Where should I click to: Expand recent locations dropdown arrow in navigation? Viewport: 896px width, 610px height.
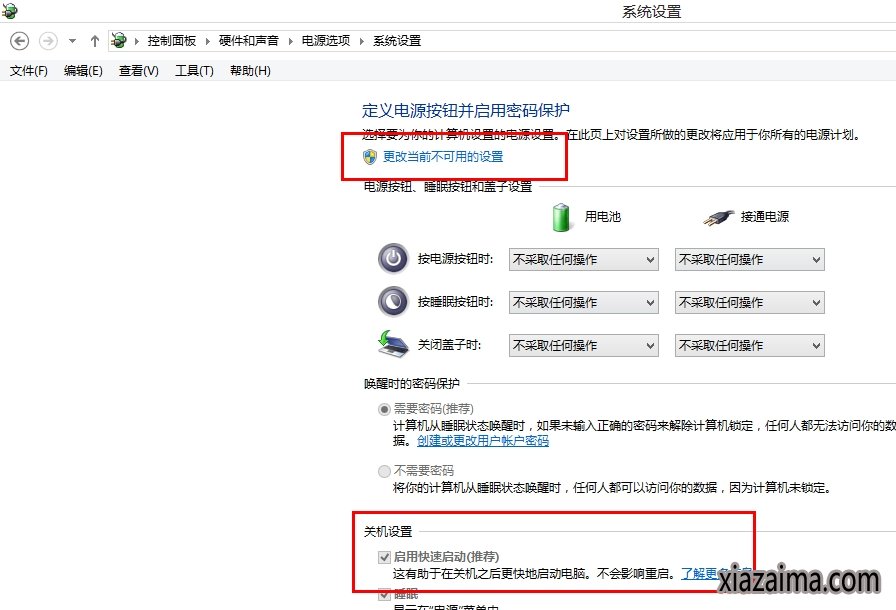click(72, 41)
